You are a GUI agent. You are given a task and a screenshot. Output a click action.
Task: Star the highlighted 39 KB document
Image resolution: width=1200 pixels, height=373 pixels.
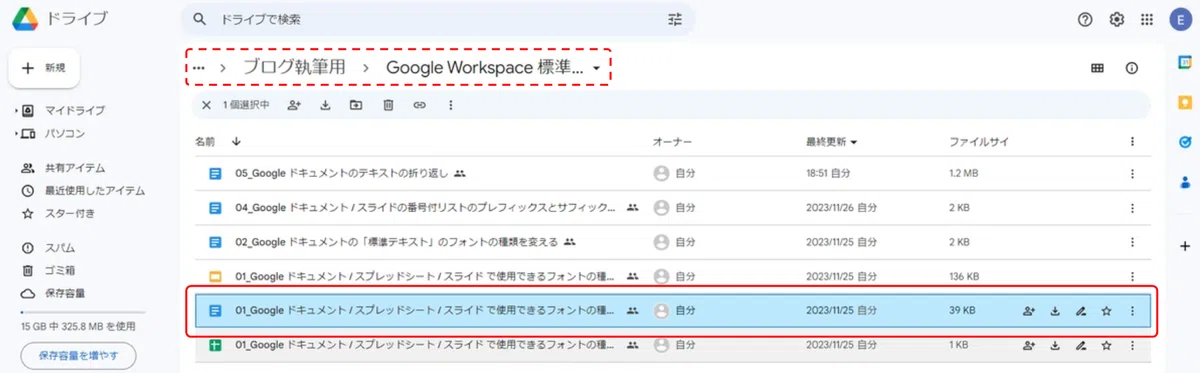coord(1106,311)
